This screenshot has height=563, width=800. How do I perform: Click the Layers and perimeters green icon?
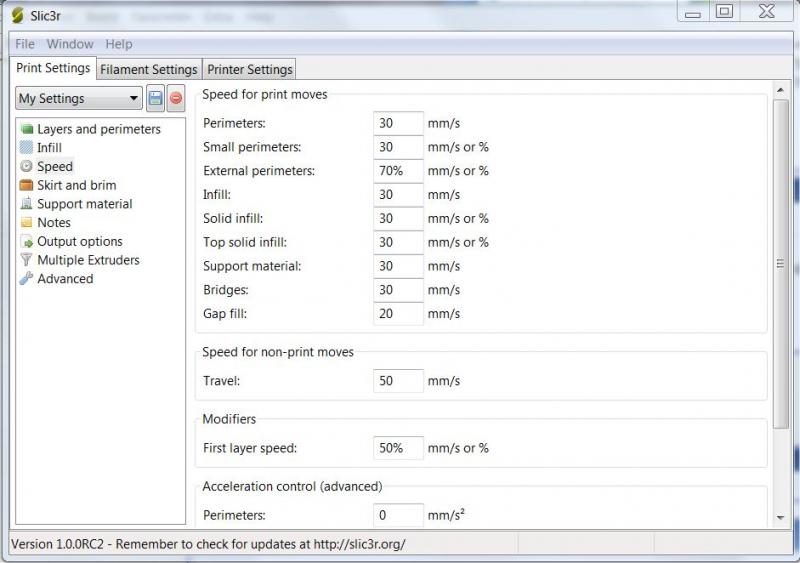click(x=27, y=129)
